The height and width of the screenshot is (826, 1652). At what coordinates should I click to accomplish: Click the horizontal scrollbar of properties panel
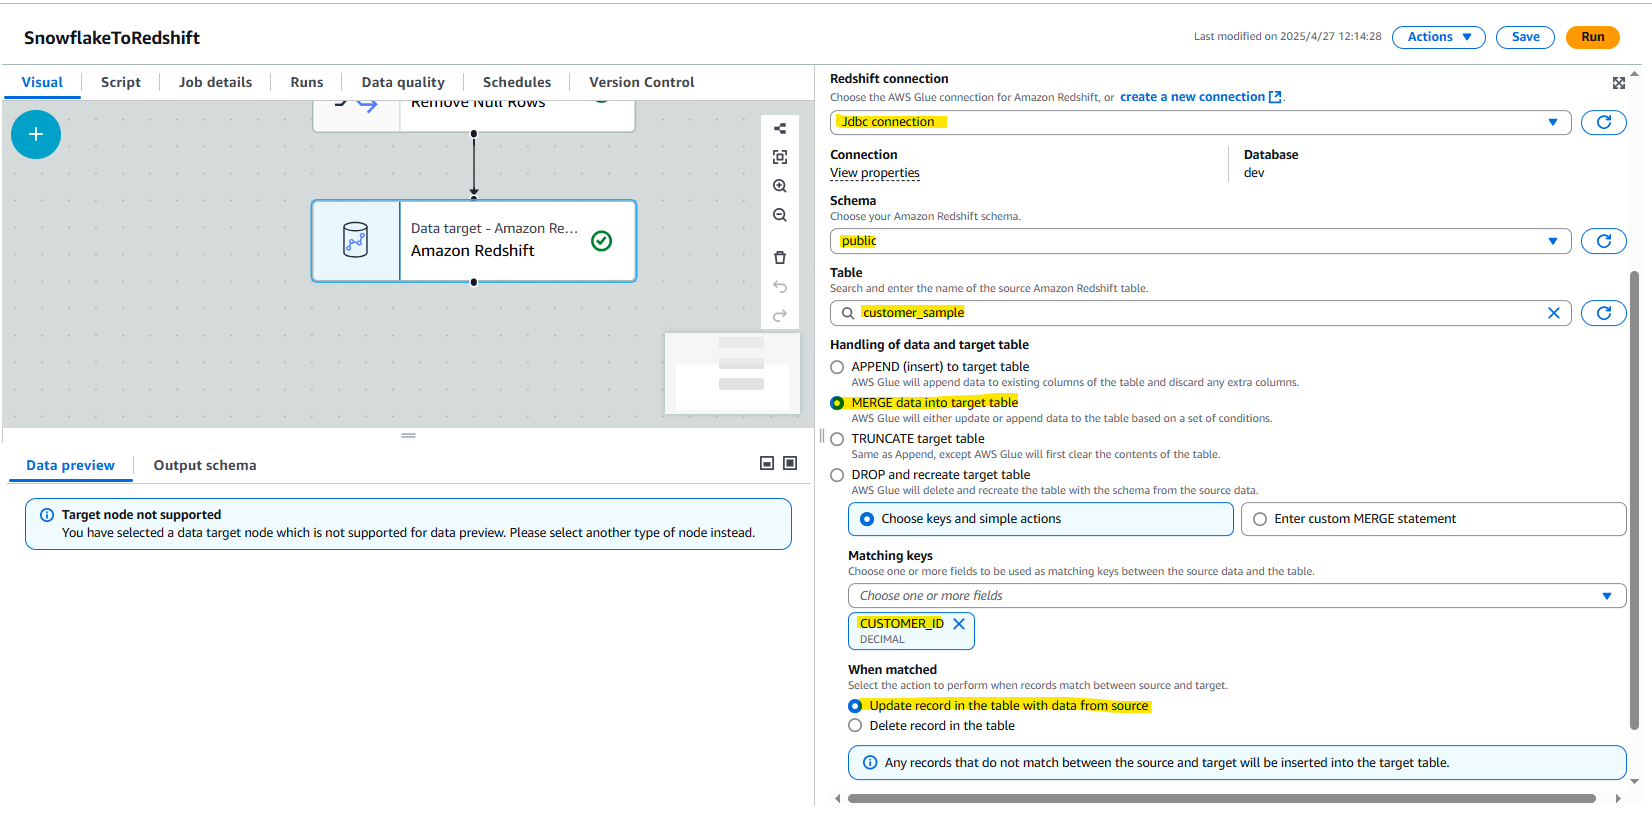tap(1222, 798)
